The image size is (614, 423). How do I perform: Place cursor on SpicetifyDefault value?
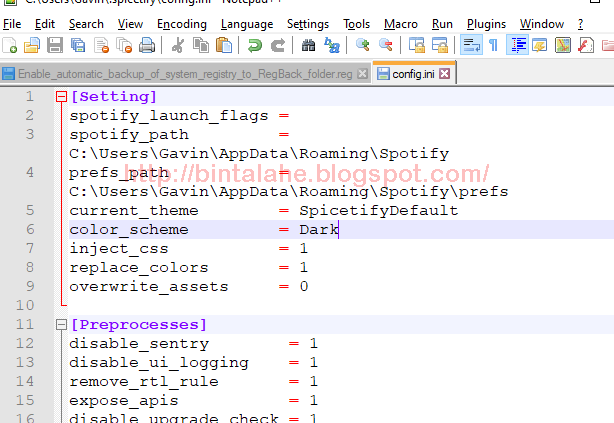tap(379, 210)
